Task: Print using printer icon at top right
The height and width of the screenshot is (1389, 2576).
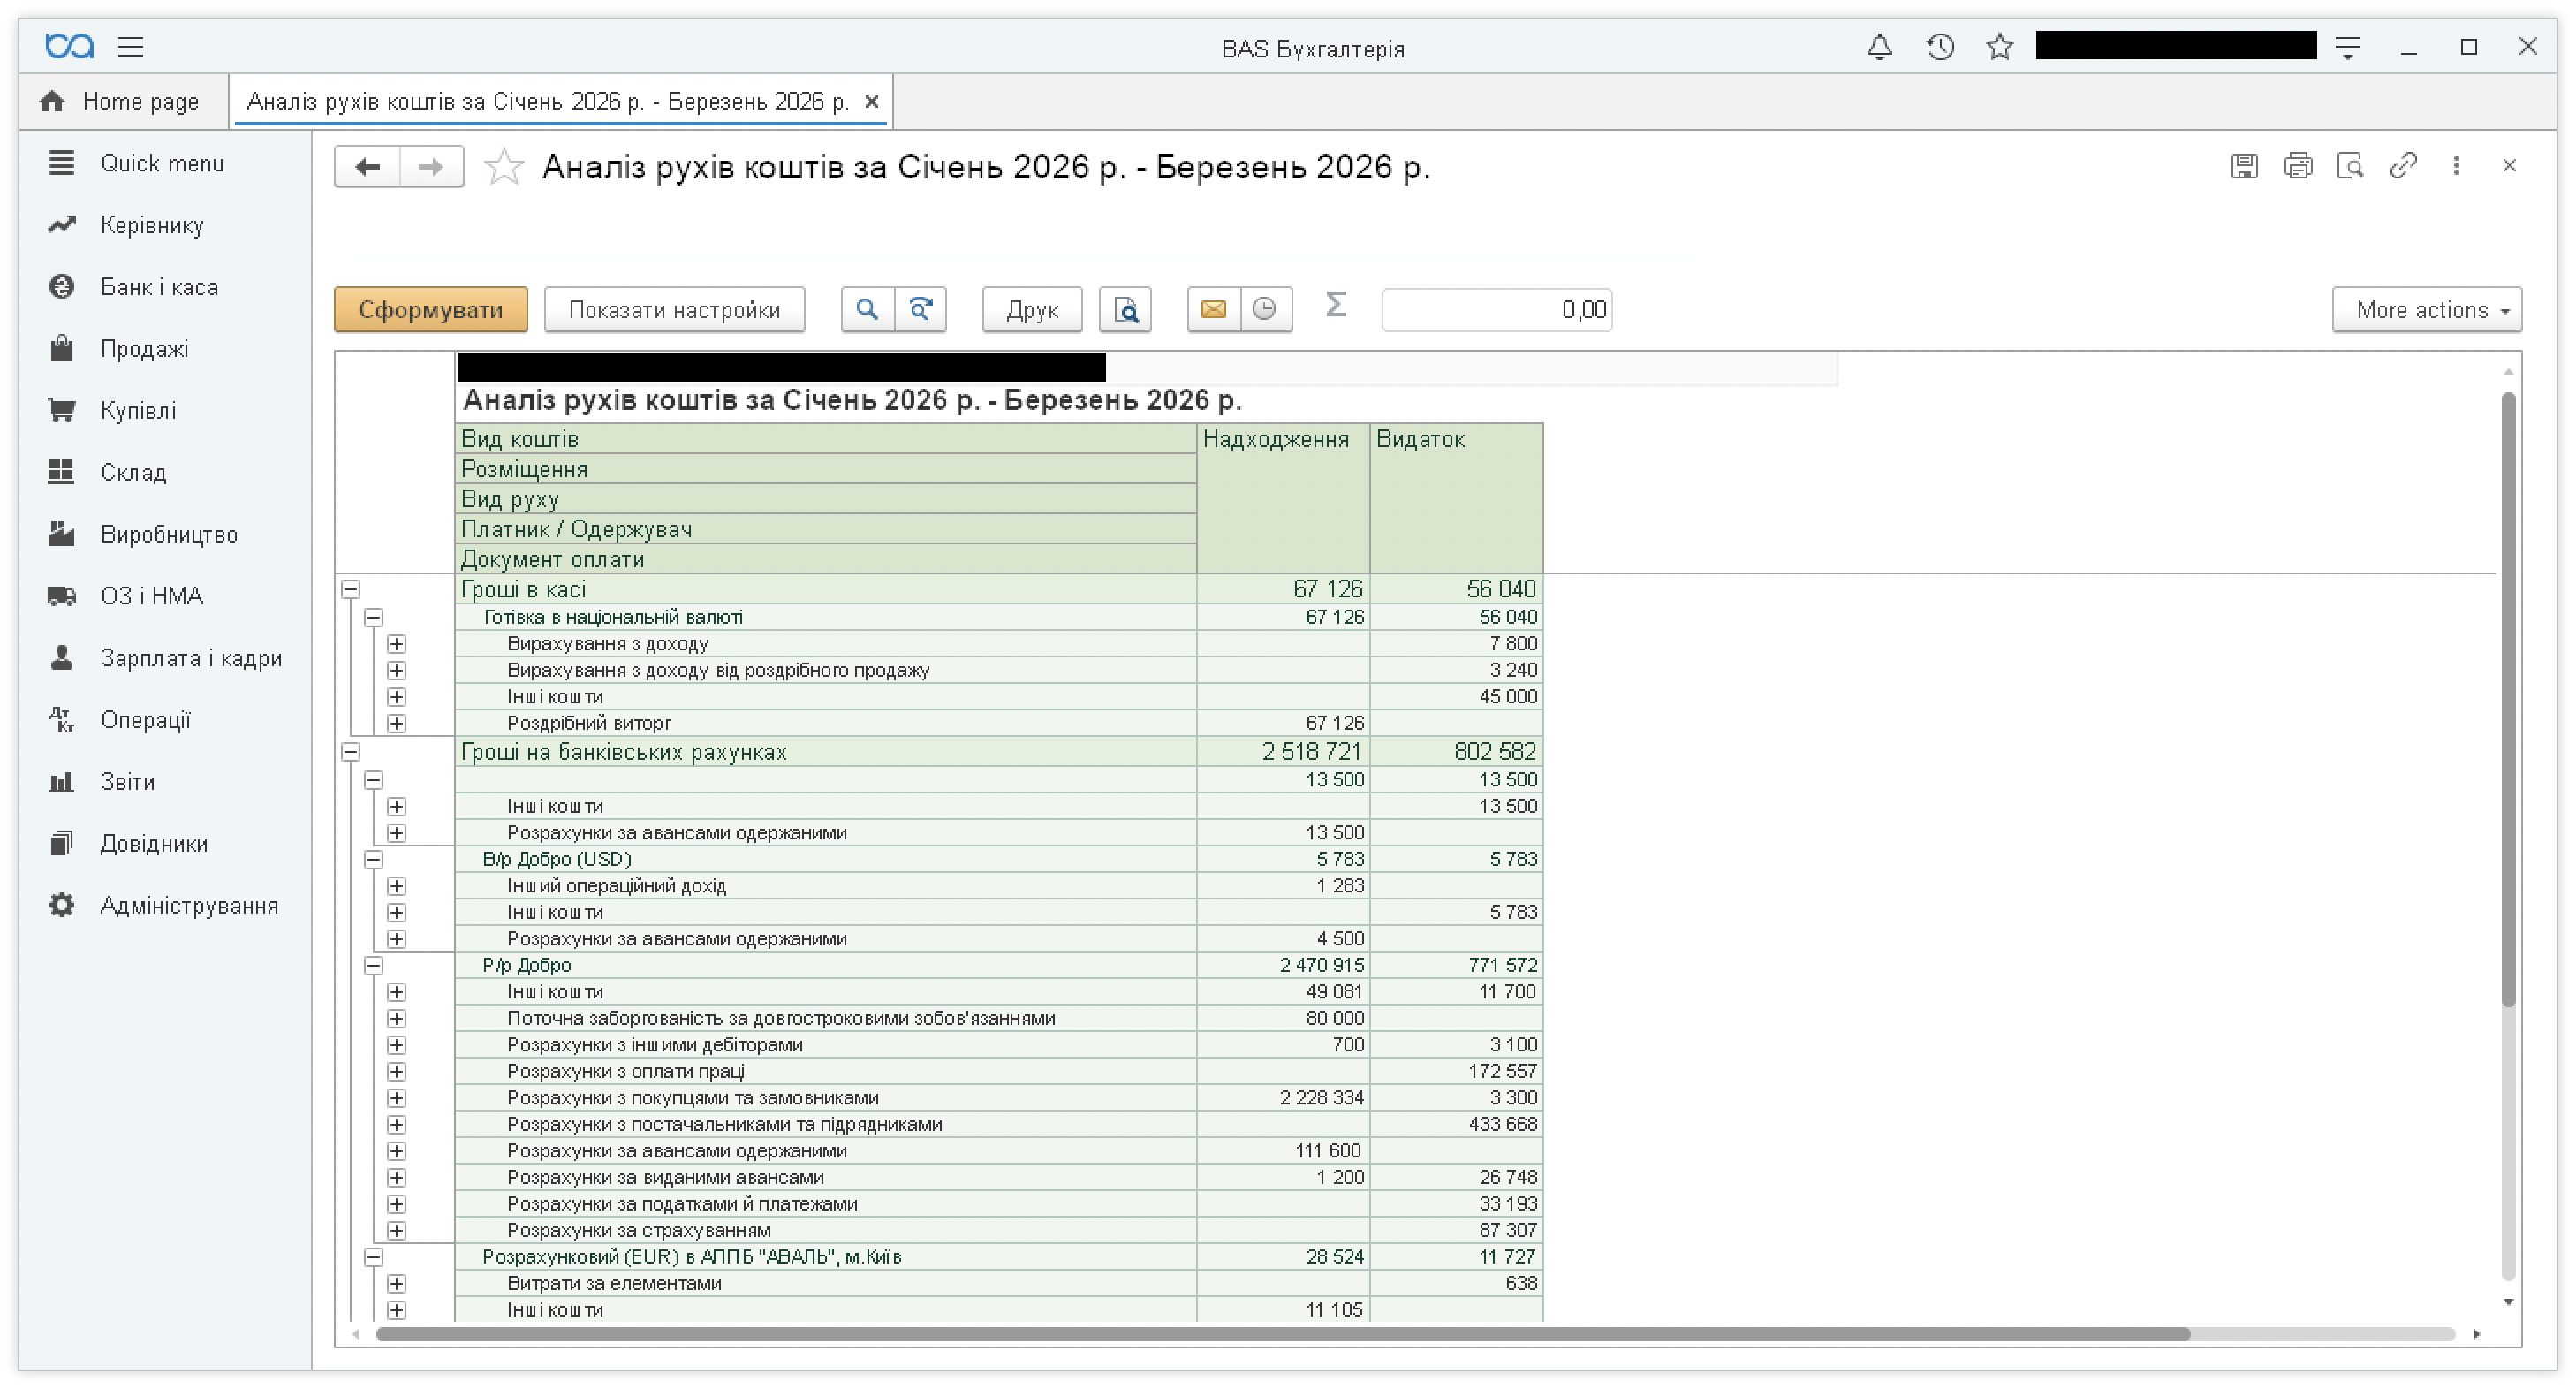Action: (x=2298, y=166)
